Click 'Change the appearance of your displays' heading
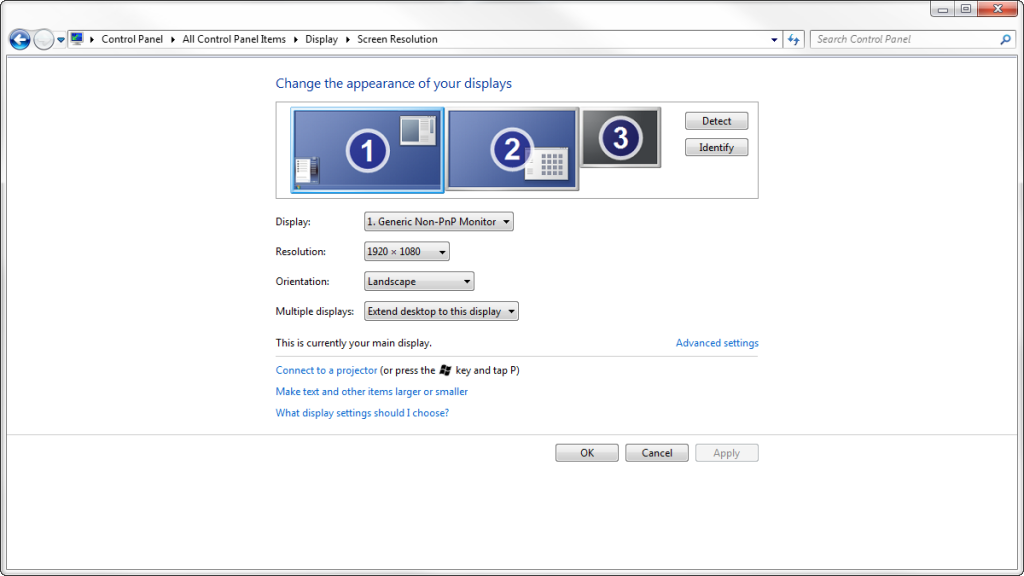1024x576 pixels. [393, 84]
